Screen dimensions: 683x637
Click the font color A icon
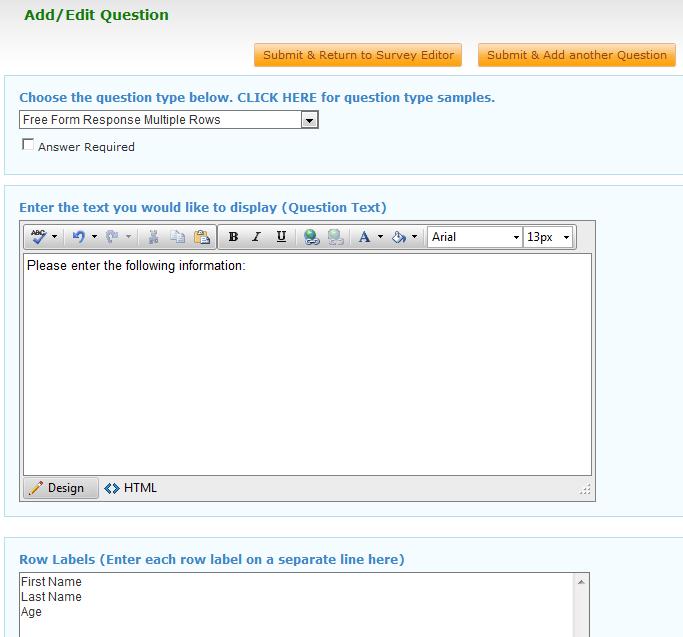coord(364,237)
